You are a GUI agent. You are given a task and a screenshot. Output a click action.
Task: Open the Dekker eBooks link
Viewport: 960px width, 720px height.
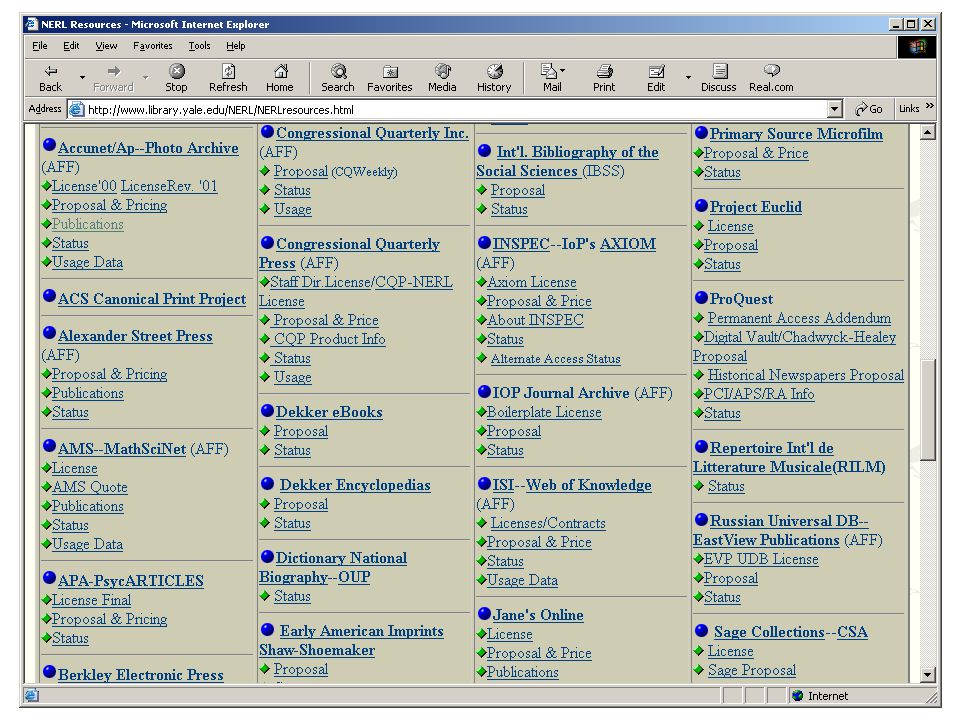pos(329,412)
